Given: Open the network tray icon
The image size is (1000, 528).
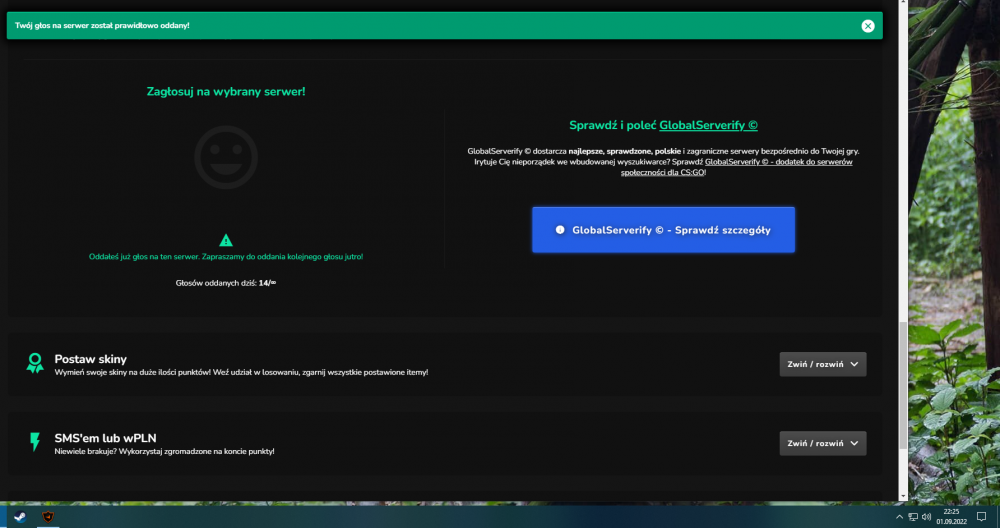Looking at the screenshot, I should tap(913, 517).
